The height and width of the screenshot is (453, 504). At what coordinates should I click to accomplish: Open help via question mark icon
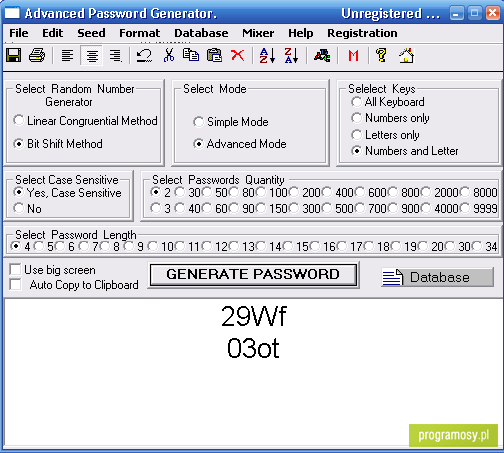(x=381, y=55)
